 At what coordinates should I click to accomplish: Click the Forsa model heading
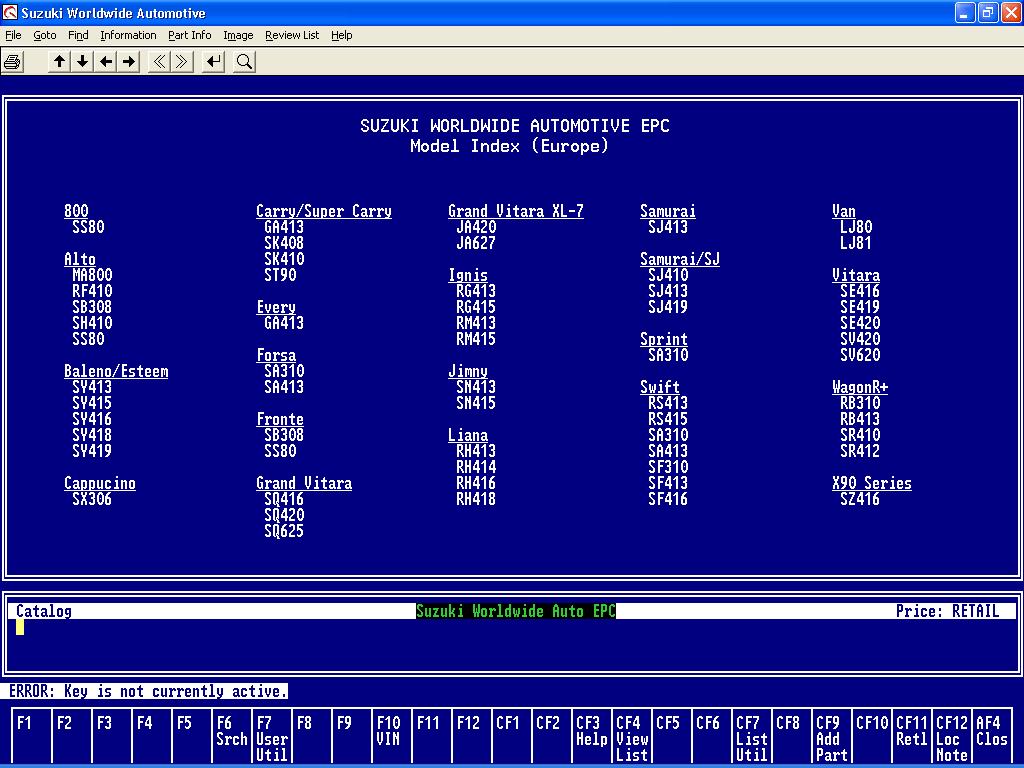(x=276, y=355)
